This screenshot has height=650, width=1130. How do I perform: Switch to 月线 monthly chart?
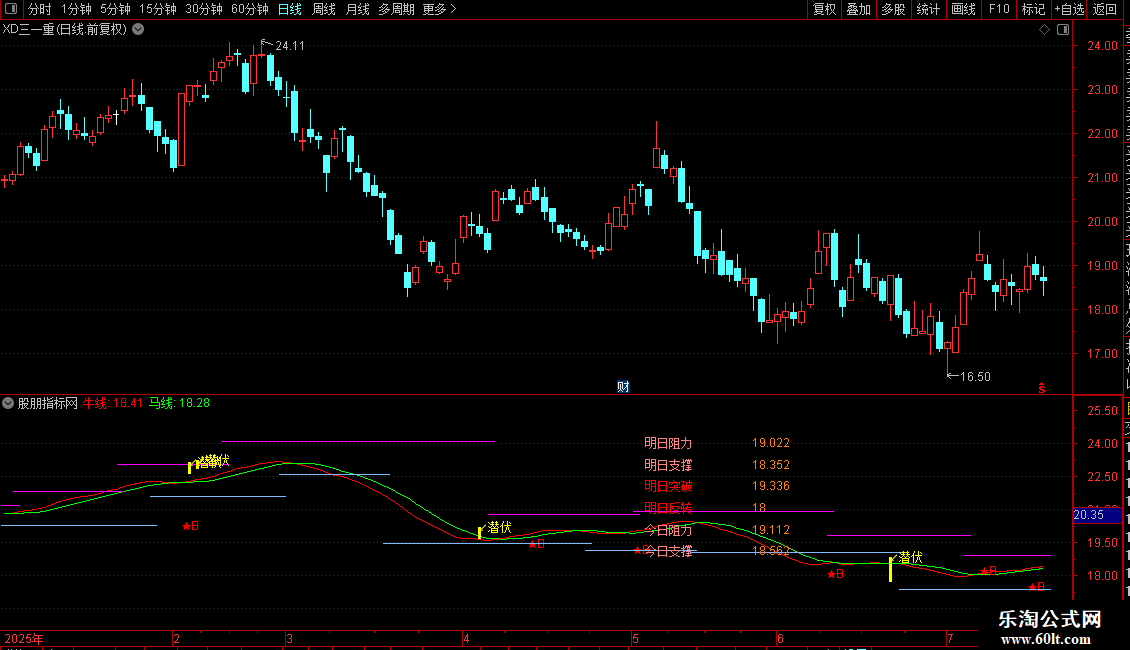(357, 9)
